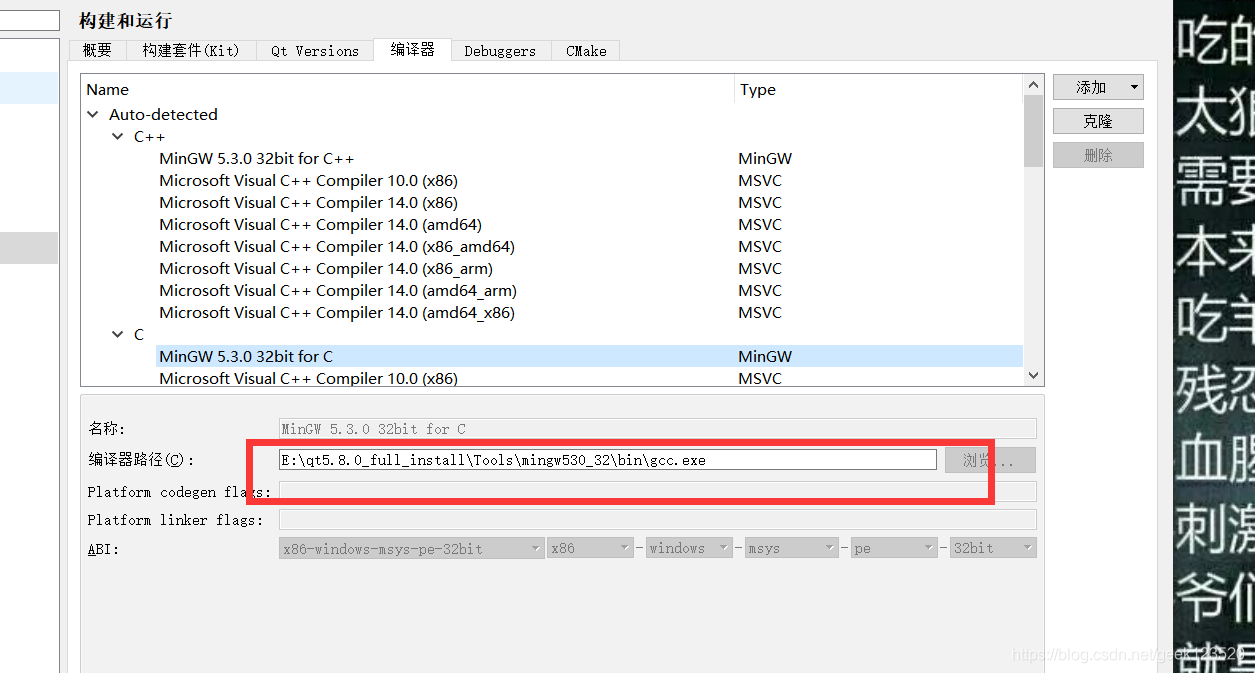The image size is (1255, 673).
Task: Select MinGW 5.3.0 32bit for C row
Action: click(x=589, y=357)
